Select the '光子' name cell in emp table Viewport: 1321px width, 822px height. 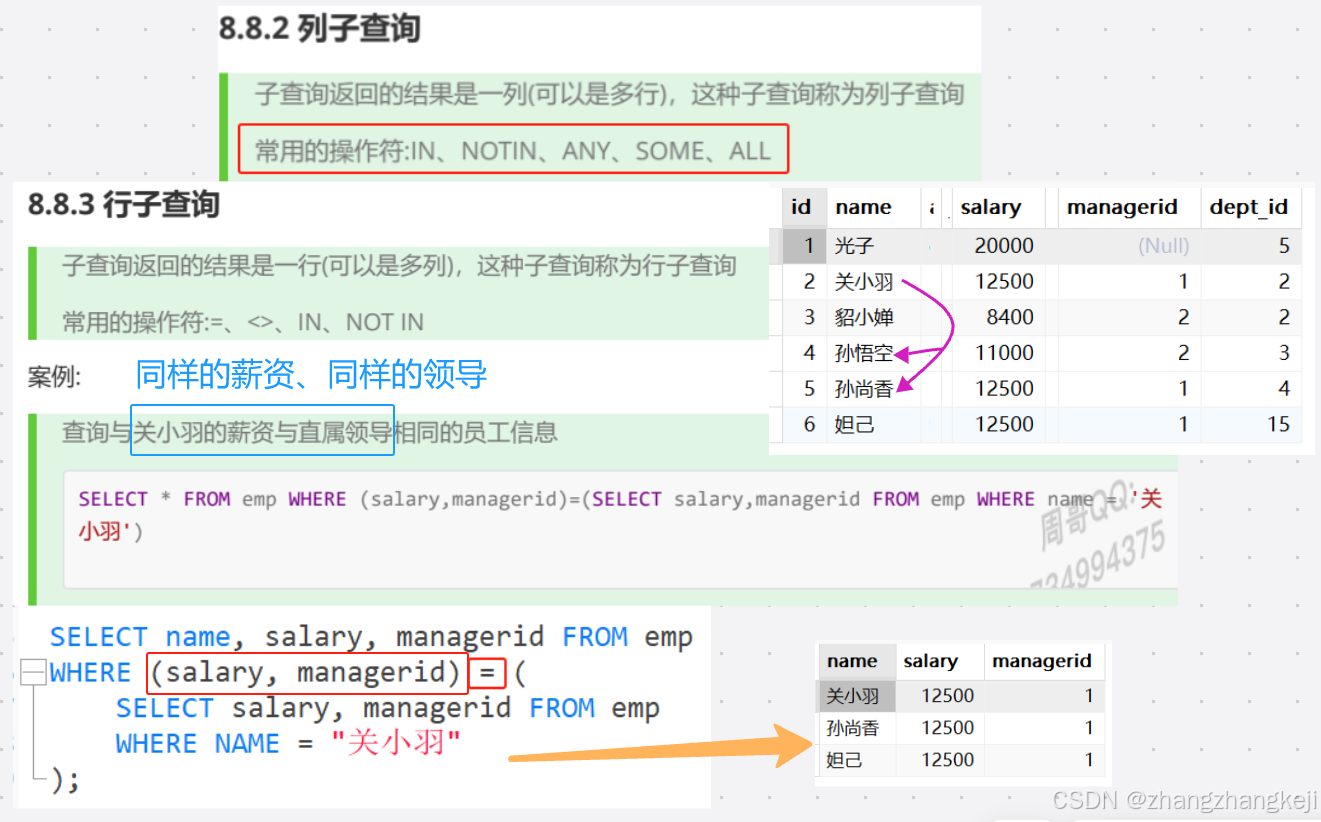click(873, 246)
